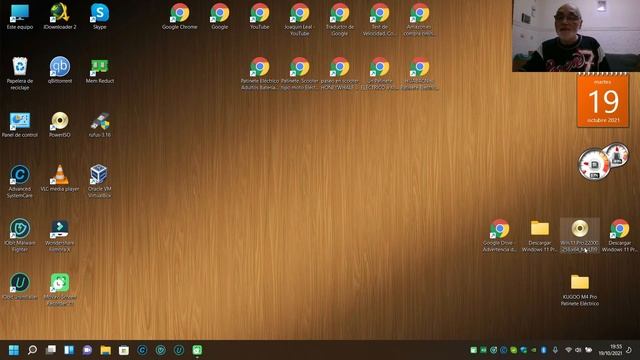640x360 pixels.
Task: Open Task View from taskbar
Action: click(51, 350)
